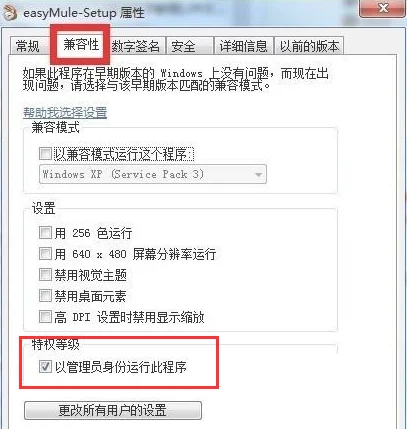Go to the 安全 tab
407x429 pixels.
[x=190, y=46]
